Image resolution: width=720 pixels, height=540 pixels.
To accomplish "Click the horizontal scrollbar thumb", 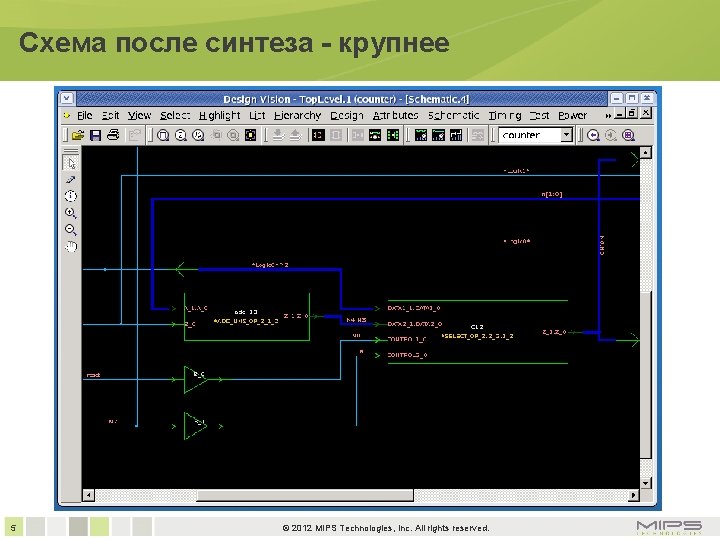I will pyautogui.click(x=305, y=495).
